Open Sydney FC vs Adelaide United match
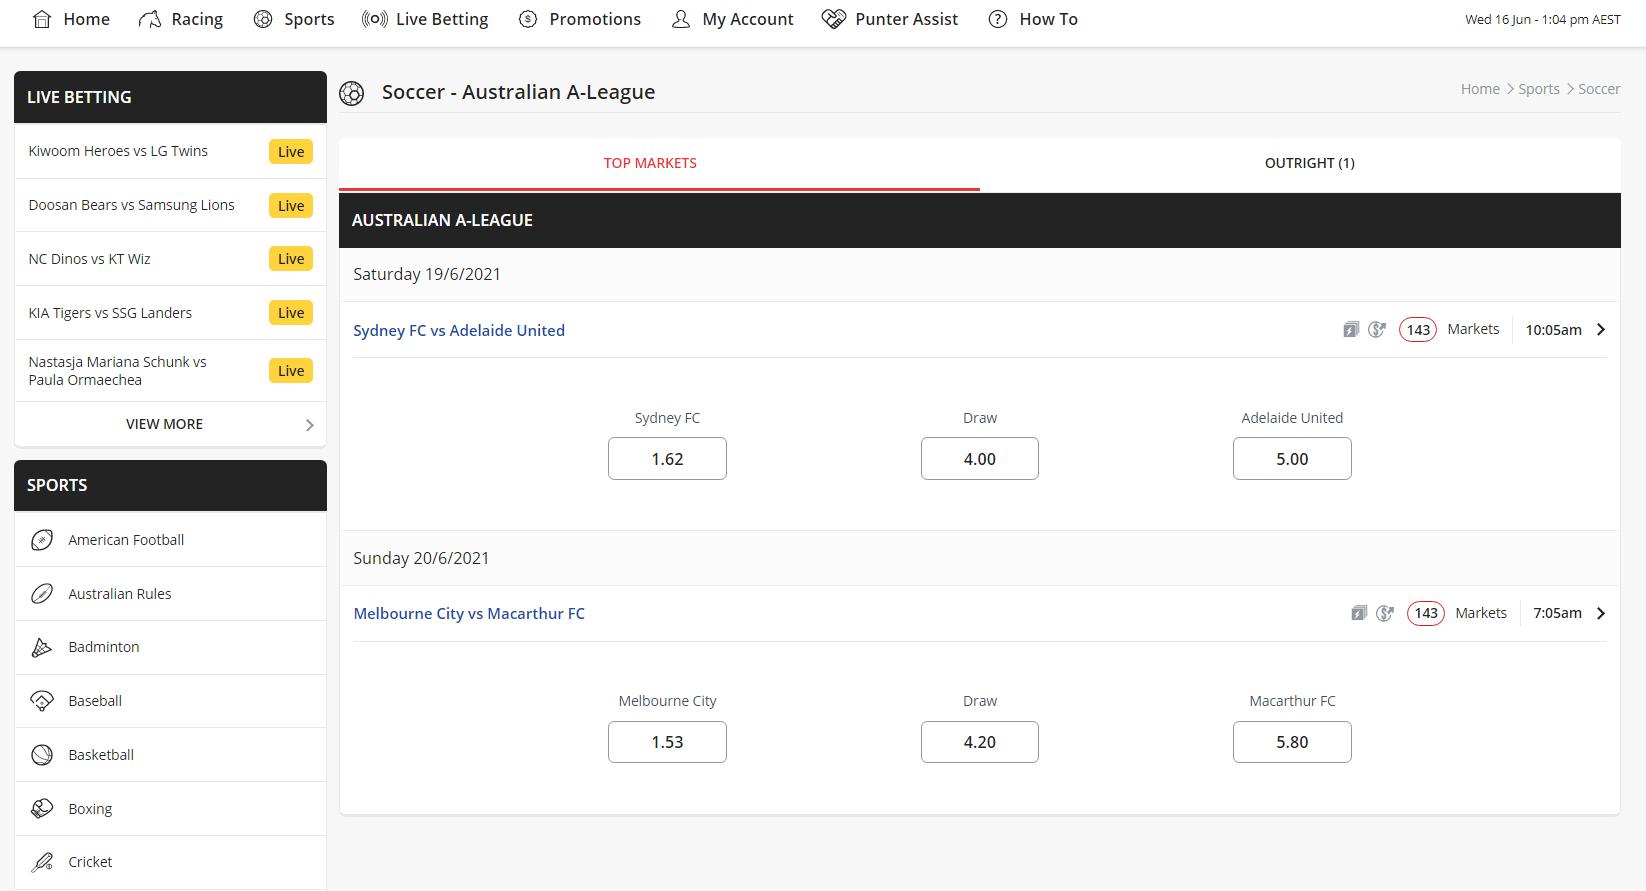 point(459,331)
